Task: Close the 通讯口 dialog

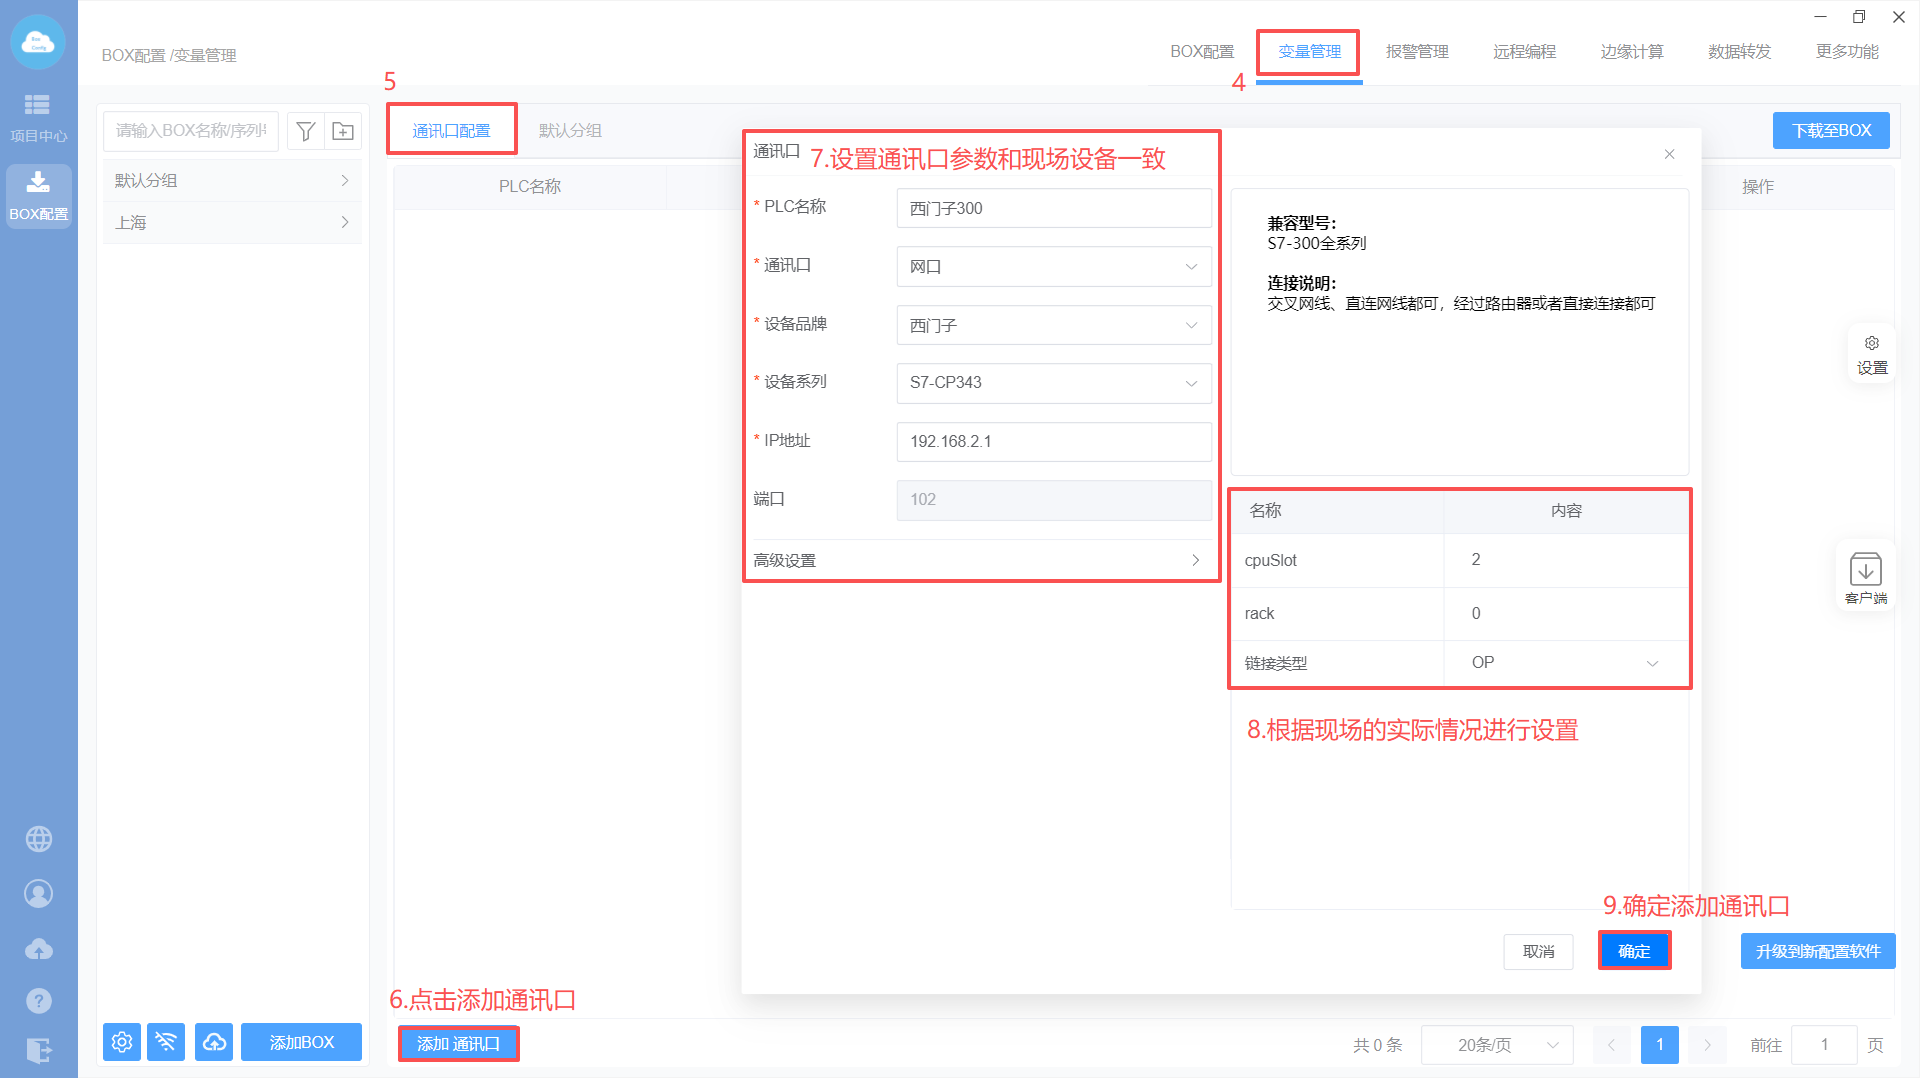Action: [x=1669, y=154]
